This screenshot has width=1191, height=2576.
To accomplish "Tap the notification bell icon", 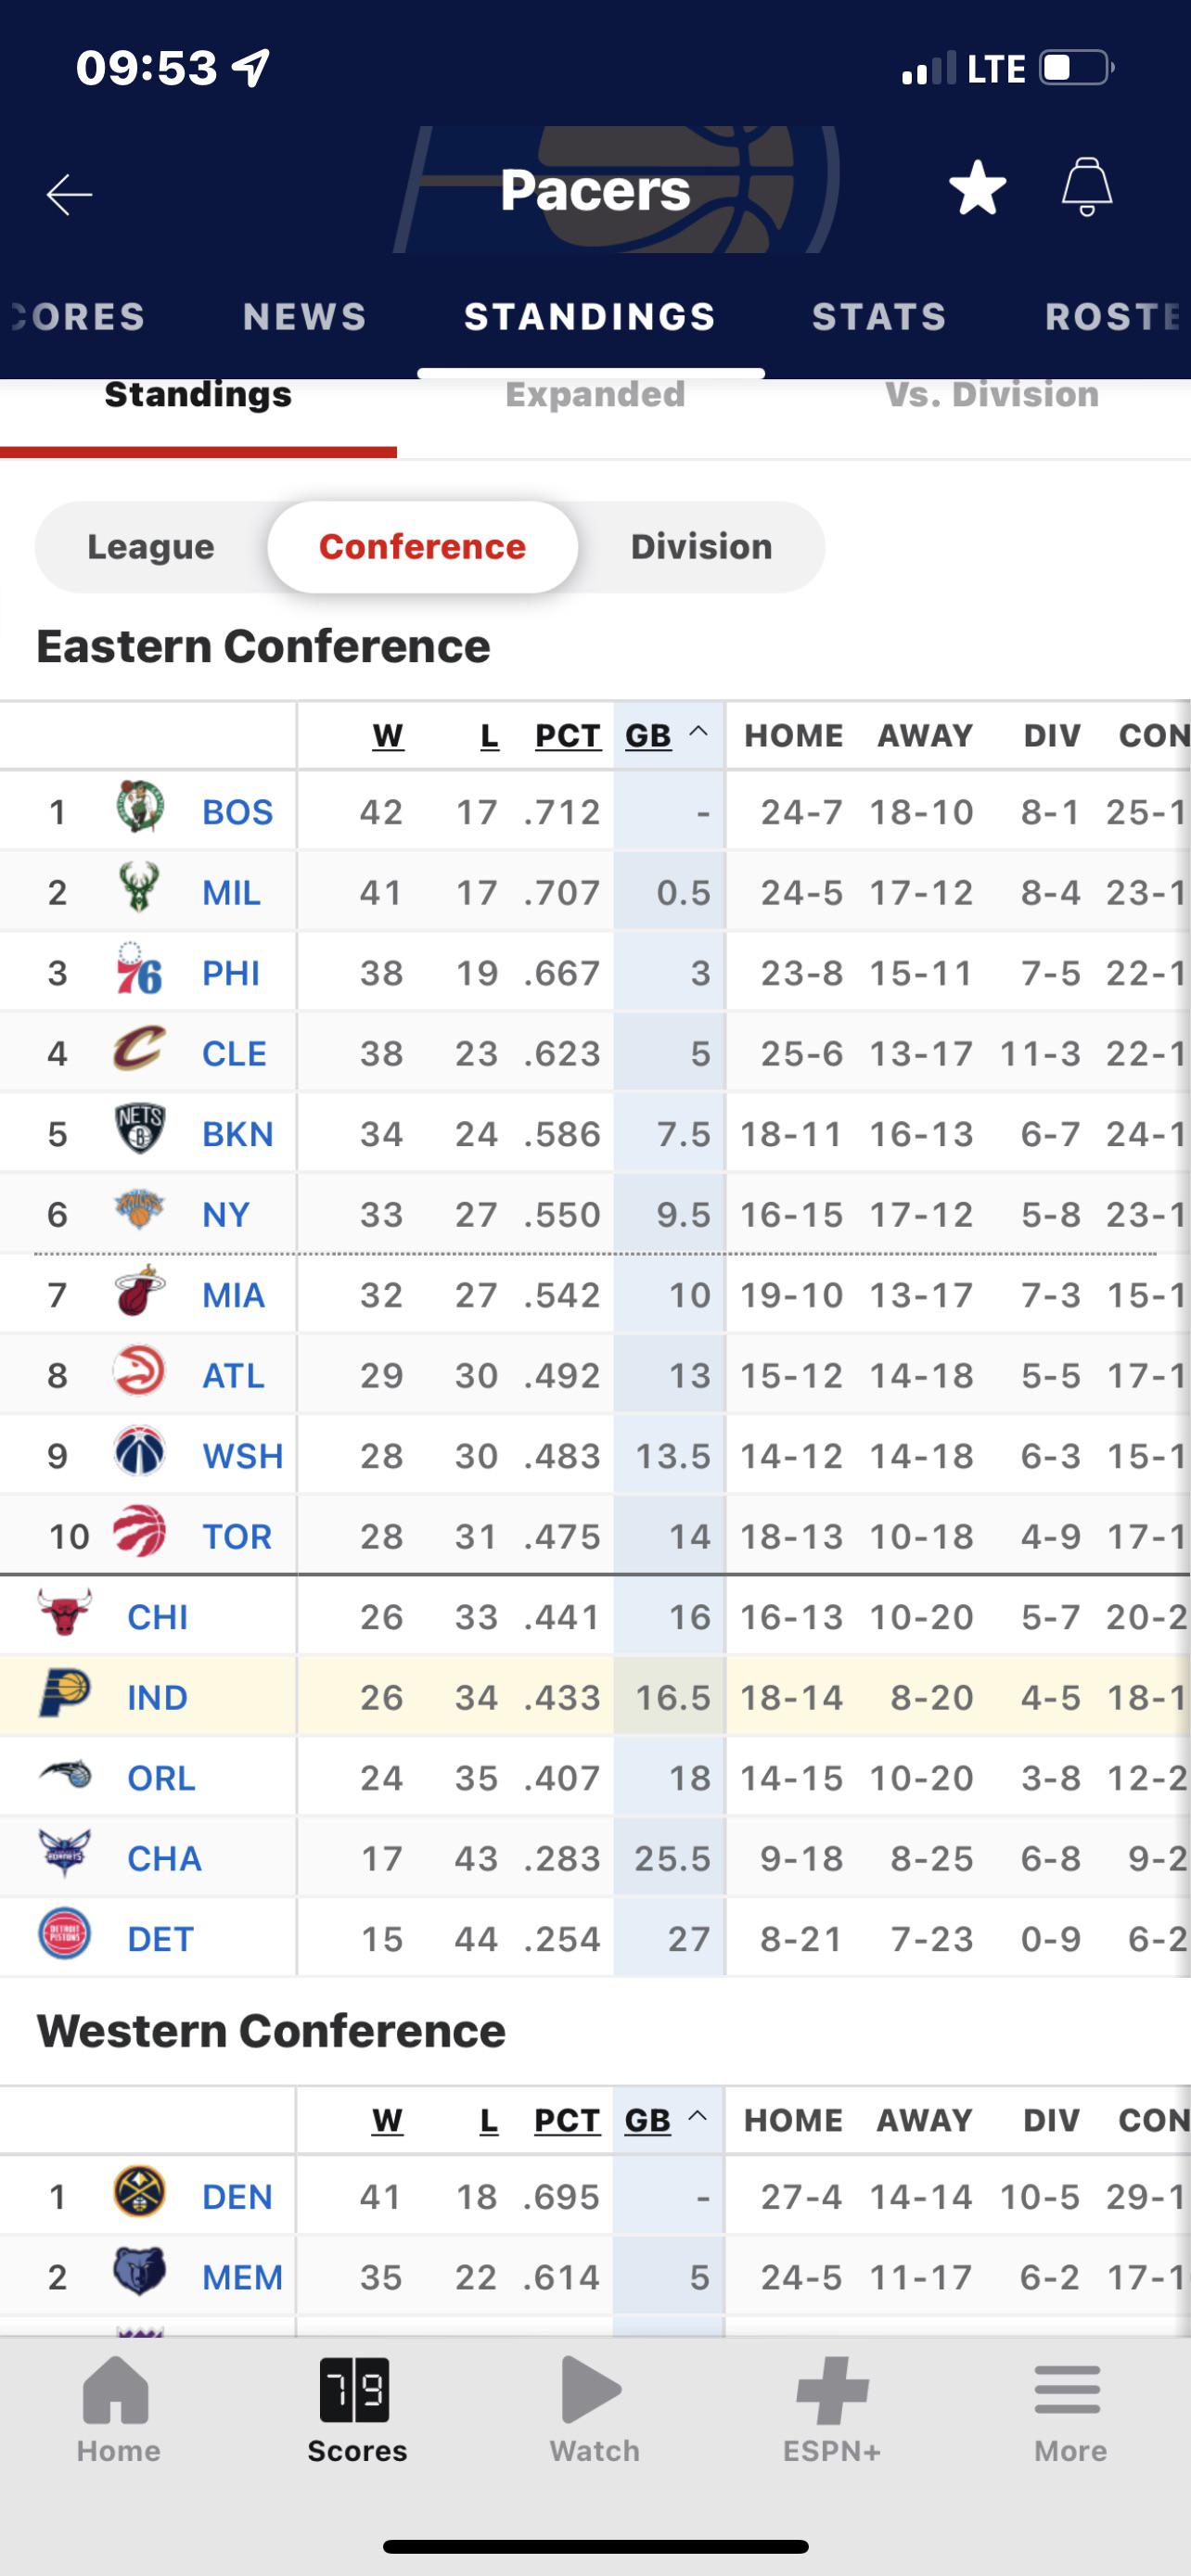I will (1086, 187).
